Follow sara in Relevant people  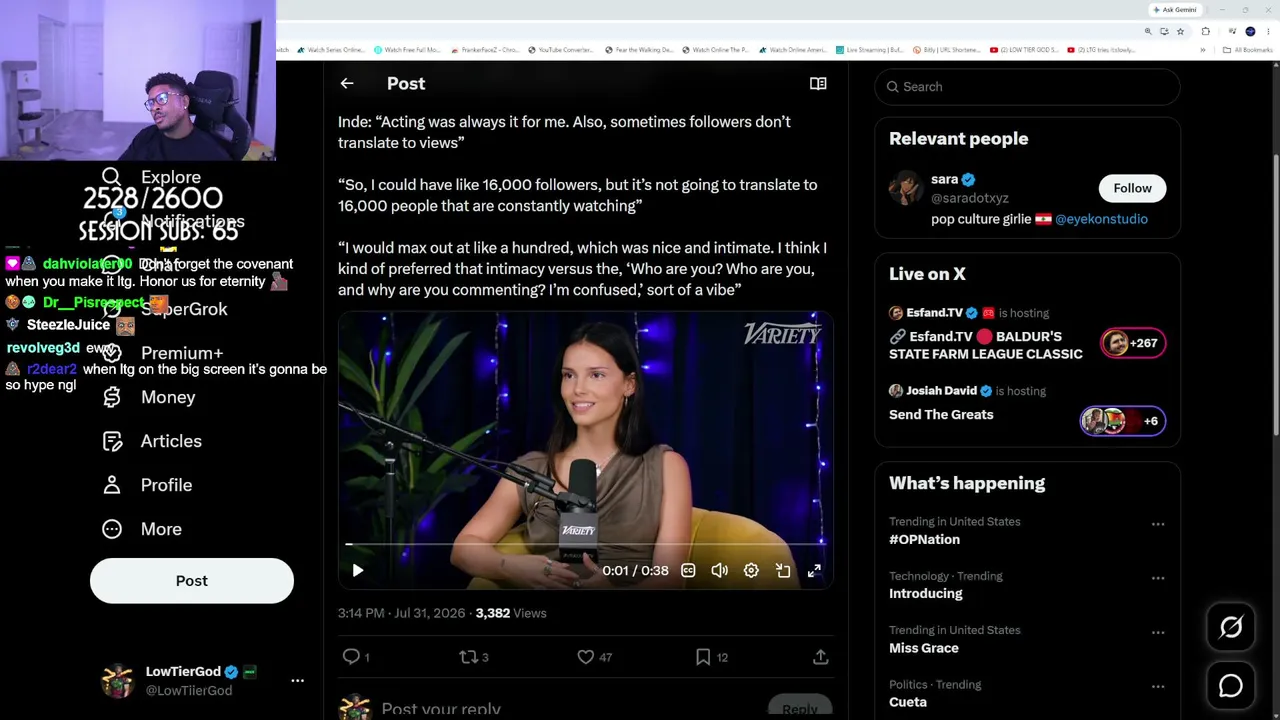point(1133,188)
